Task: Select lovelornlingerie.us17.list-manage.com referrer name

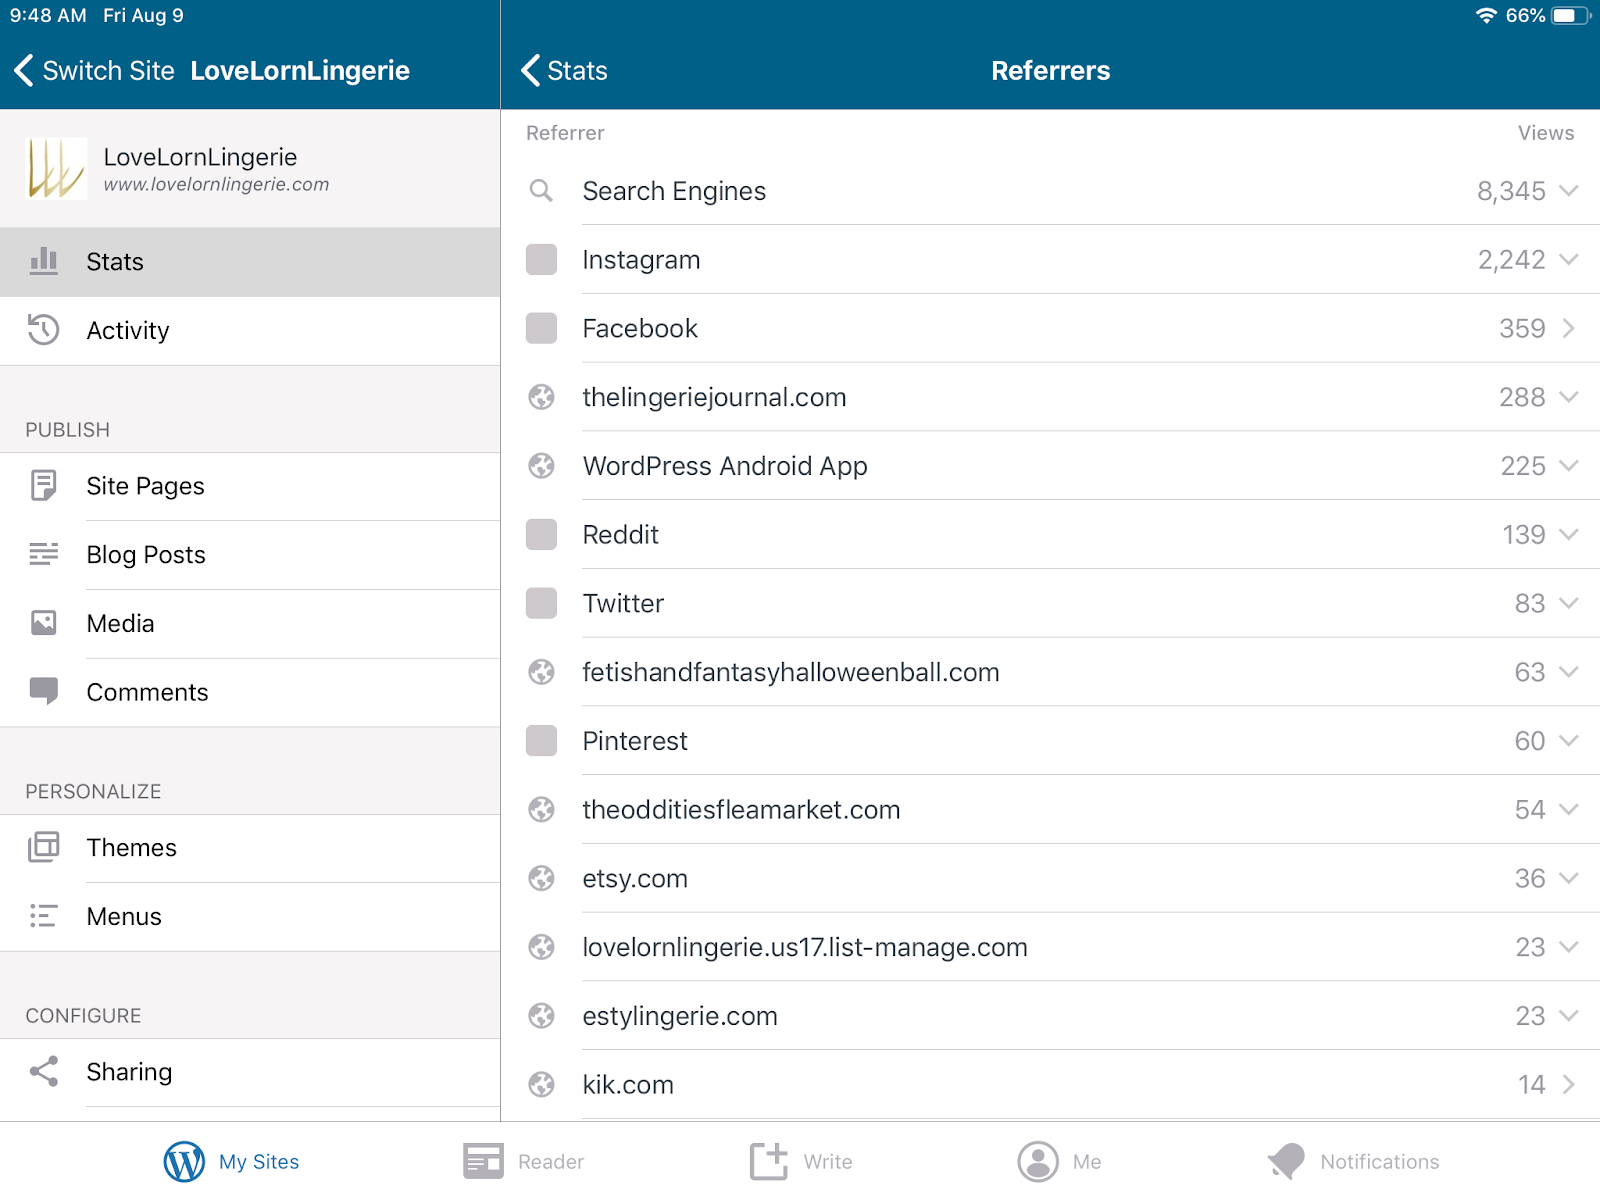Action: tap(805, 947)
